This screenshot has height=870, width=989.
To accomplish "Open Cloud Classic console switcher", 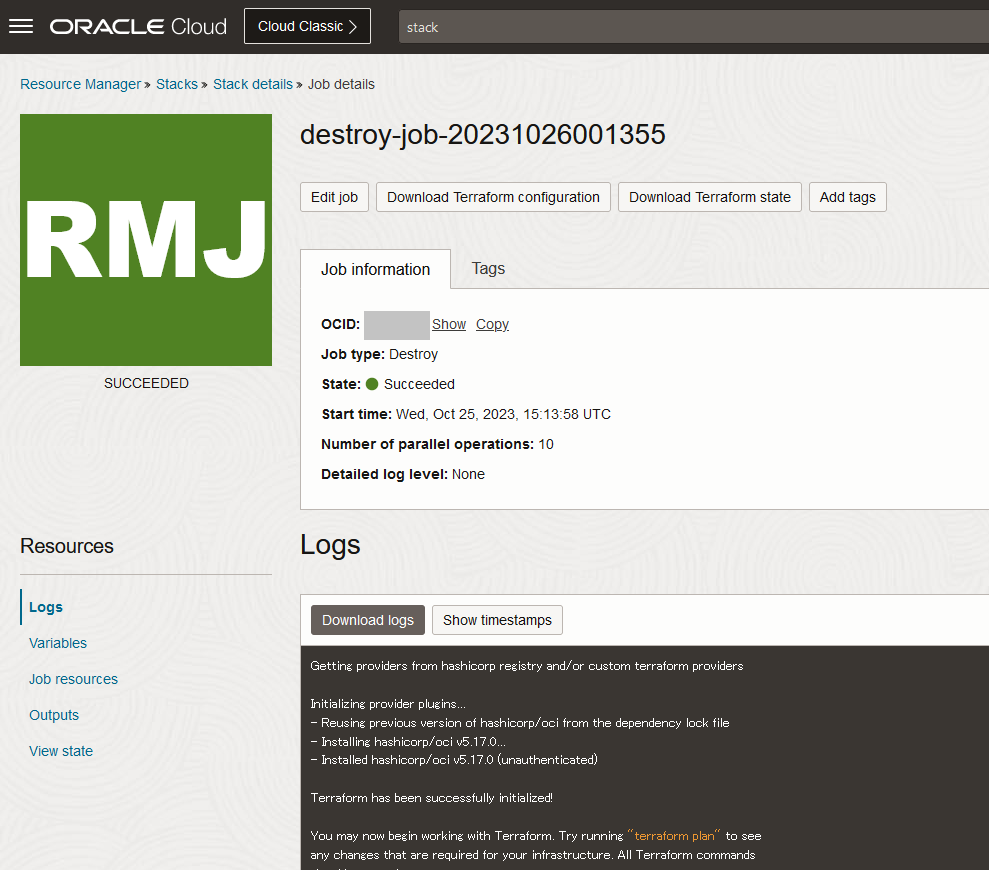I will click(x=307, y=26).
